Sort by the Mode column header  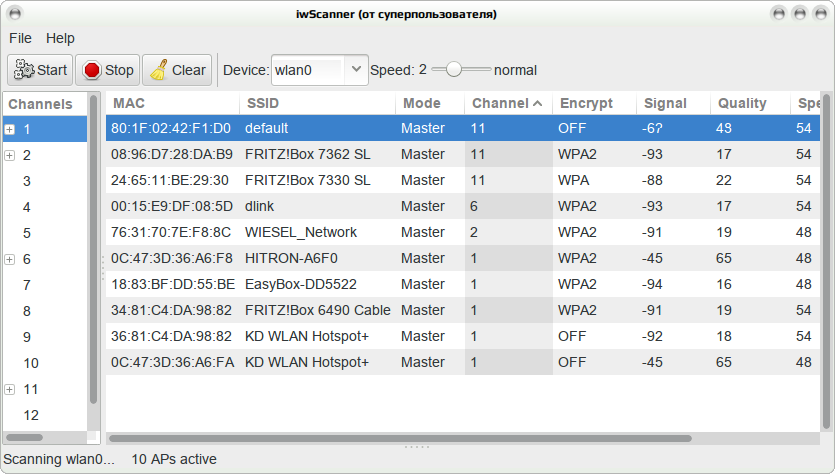point(430,103)
